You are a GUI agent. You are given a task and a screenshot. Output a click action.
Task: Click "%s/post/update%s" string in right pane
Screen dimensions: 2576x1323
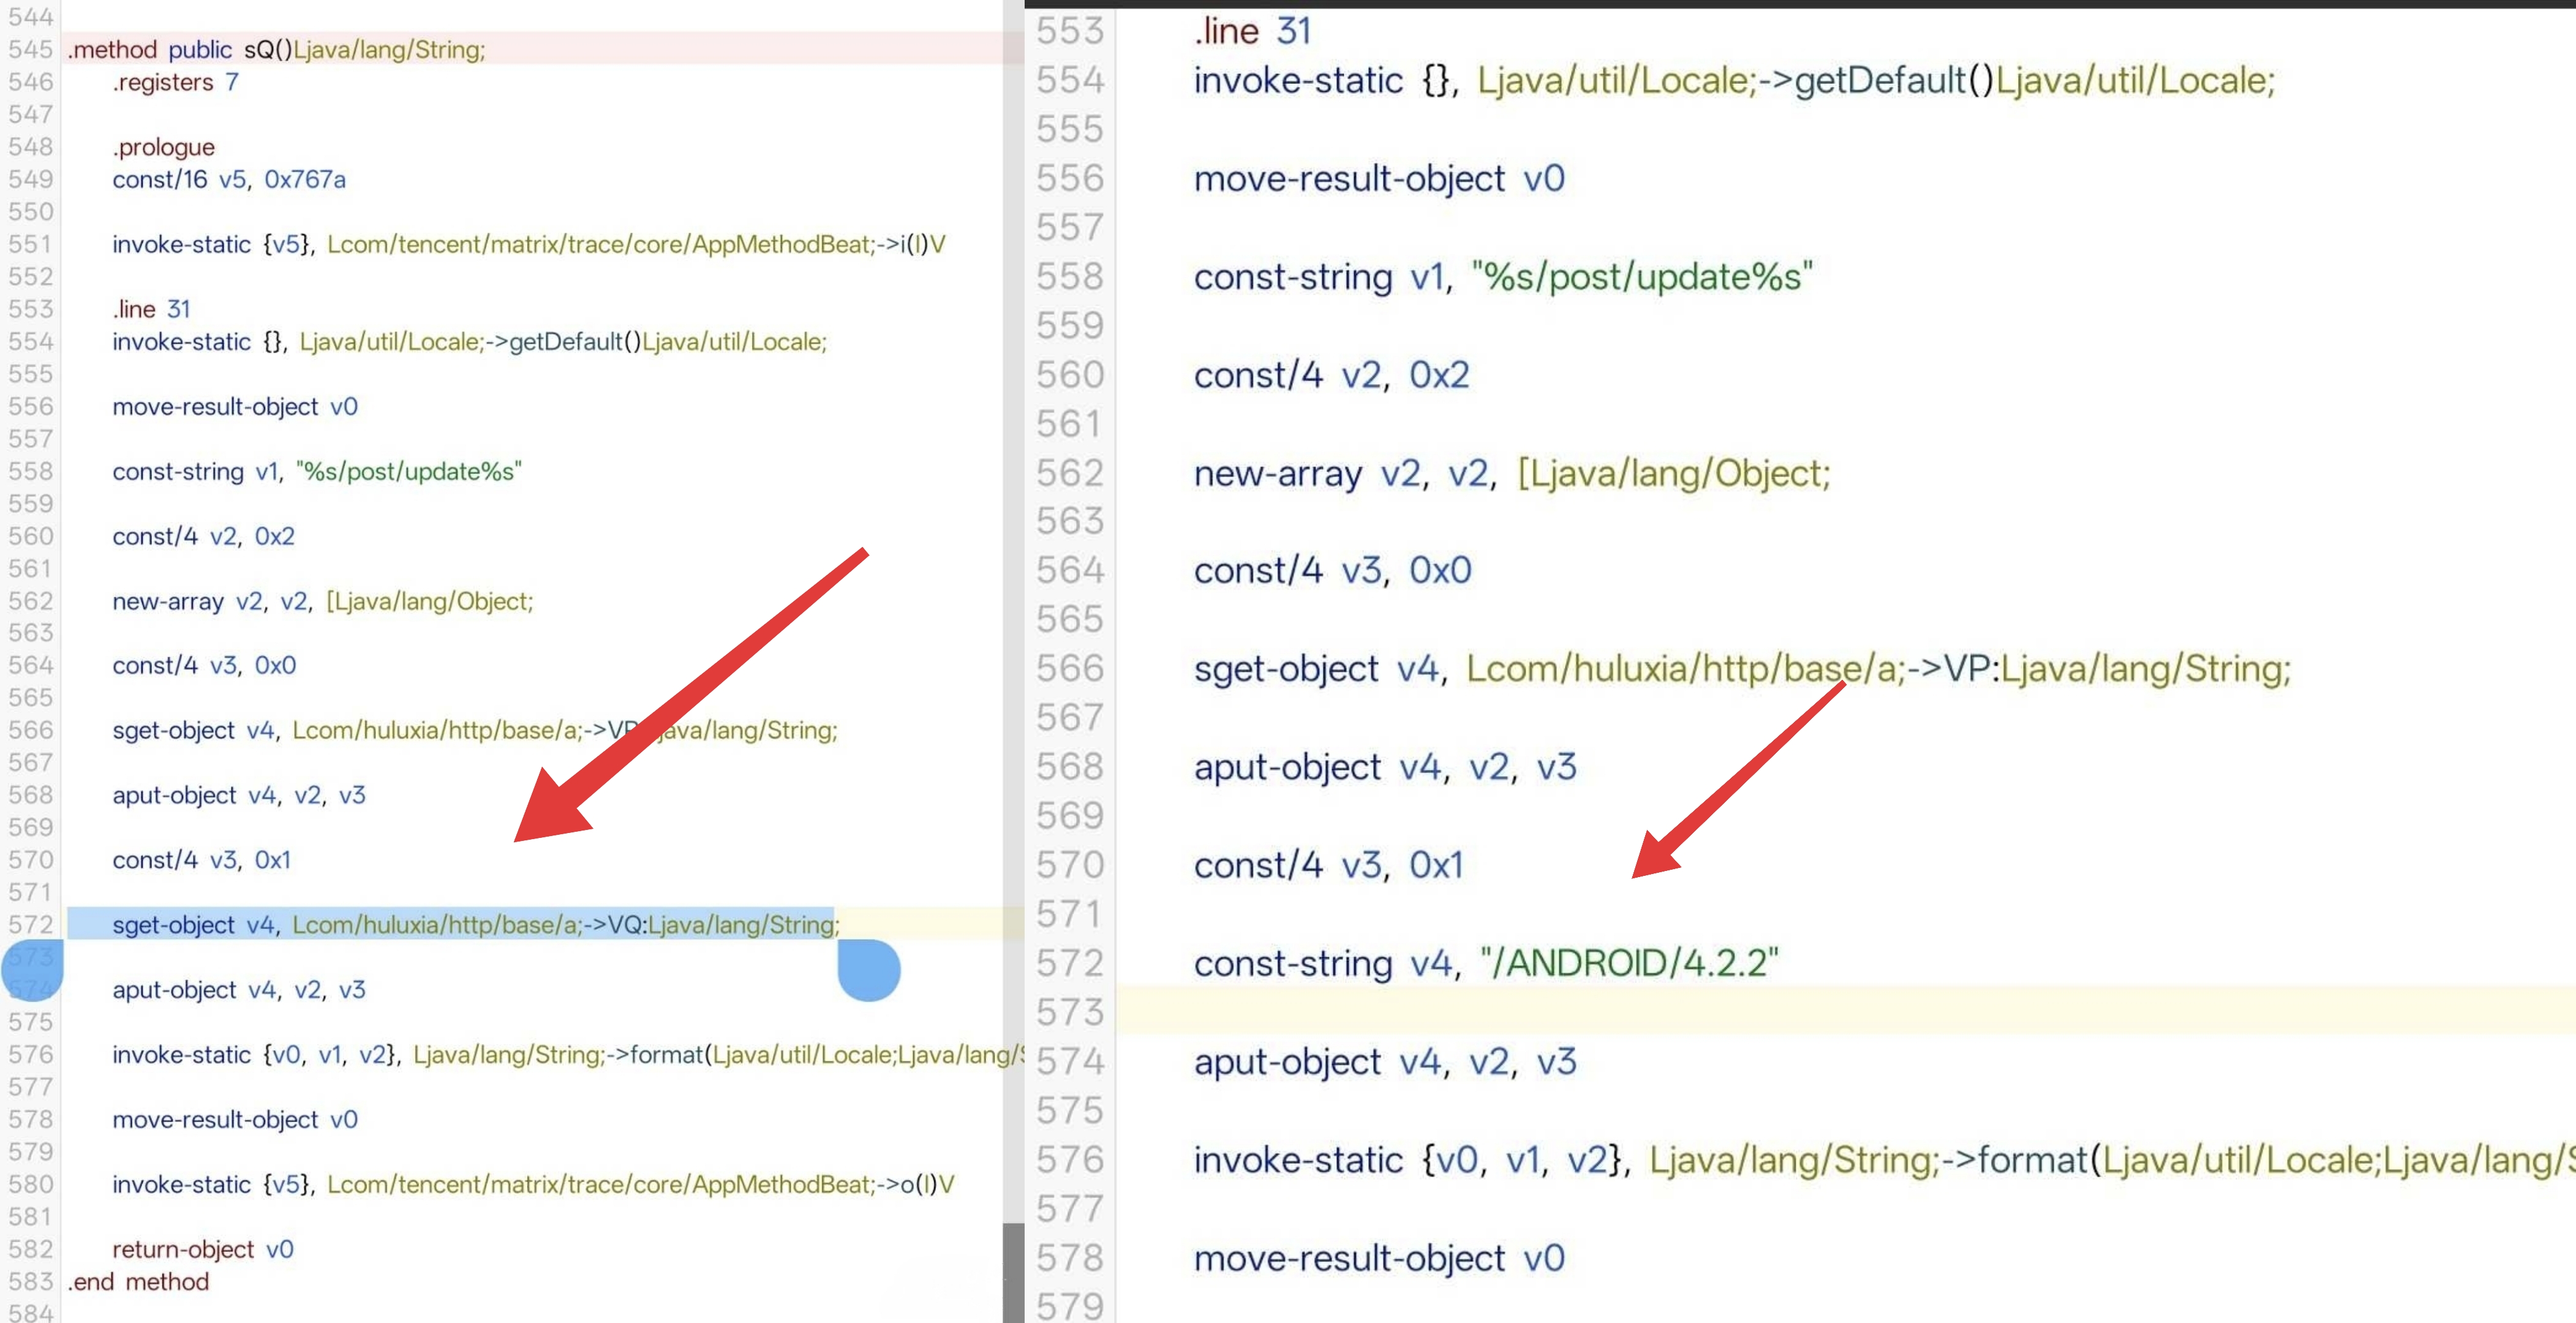(1641, 277)
